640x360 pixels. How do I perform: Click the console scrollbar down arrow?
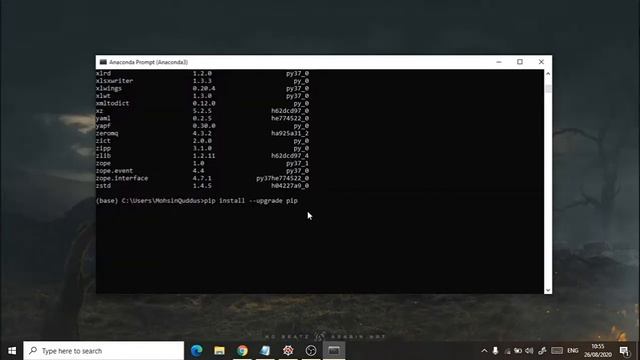click(x=548, y=290)
